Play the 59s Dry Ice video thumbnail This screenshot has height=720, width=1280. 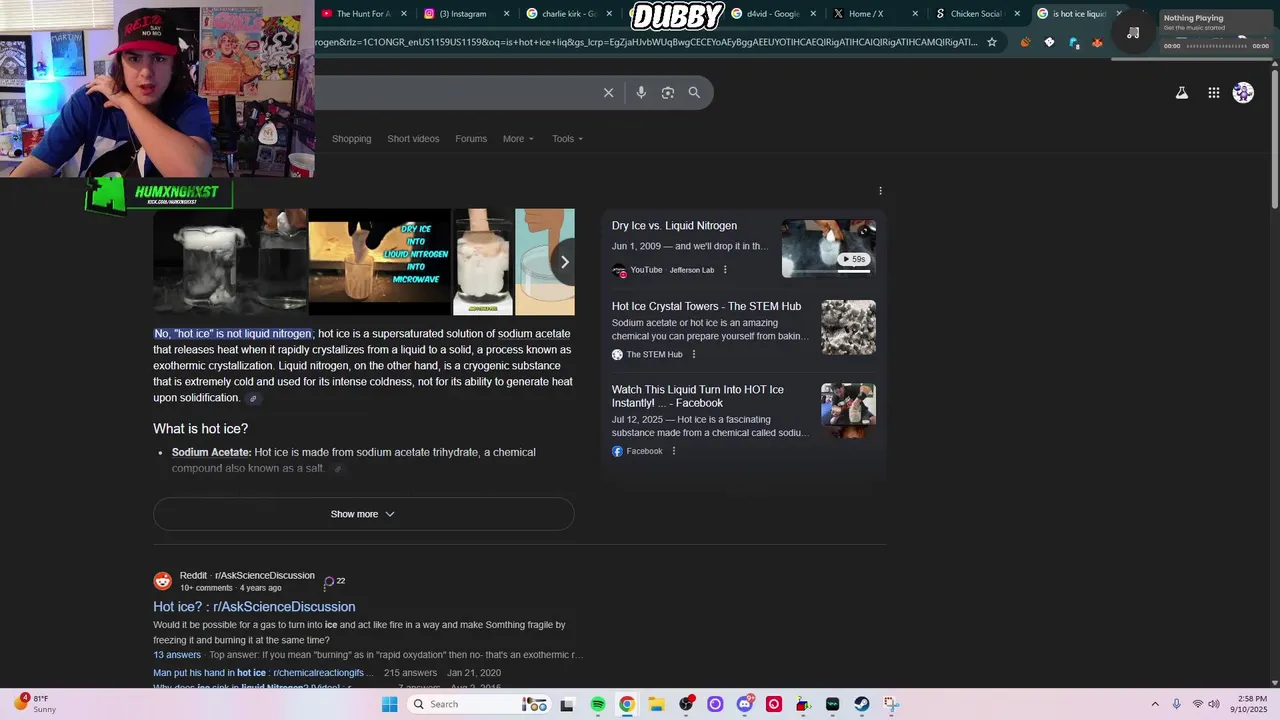(x=828, y=248)
